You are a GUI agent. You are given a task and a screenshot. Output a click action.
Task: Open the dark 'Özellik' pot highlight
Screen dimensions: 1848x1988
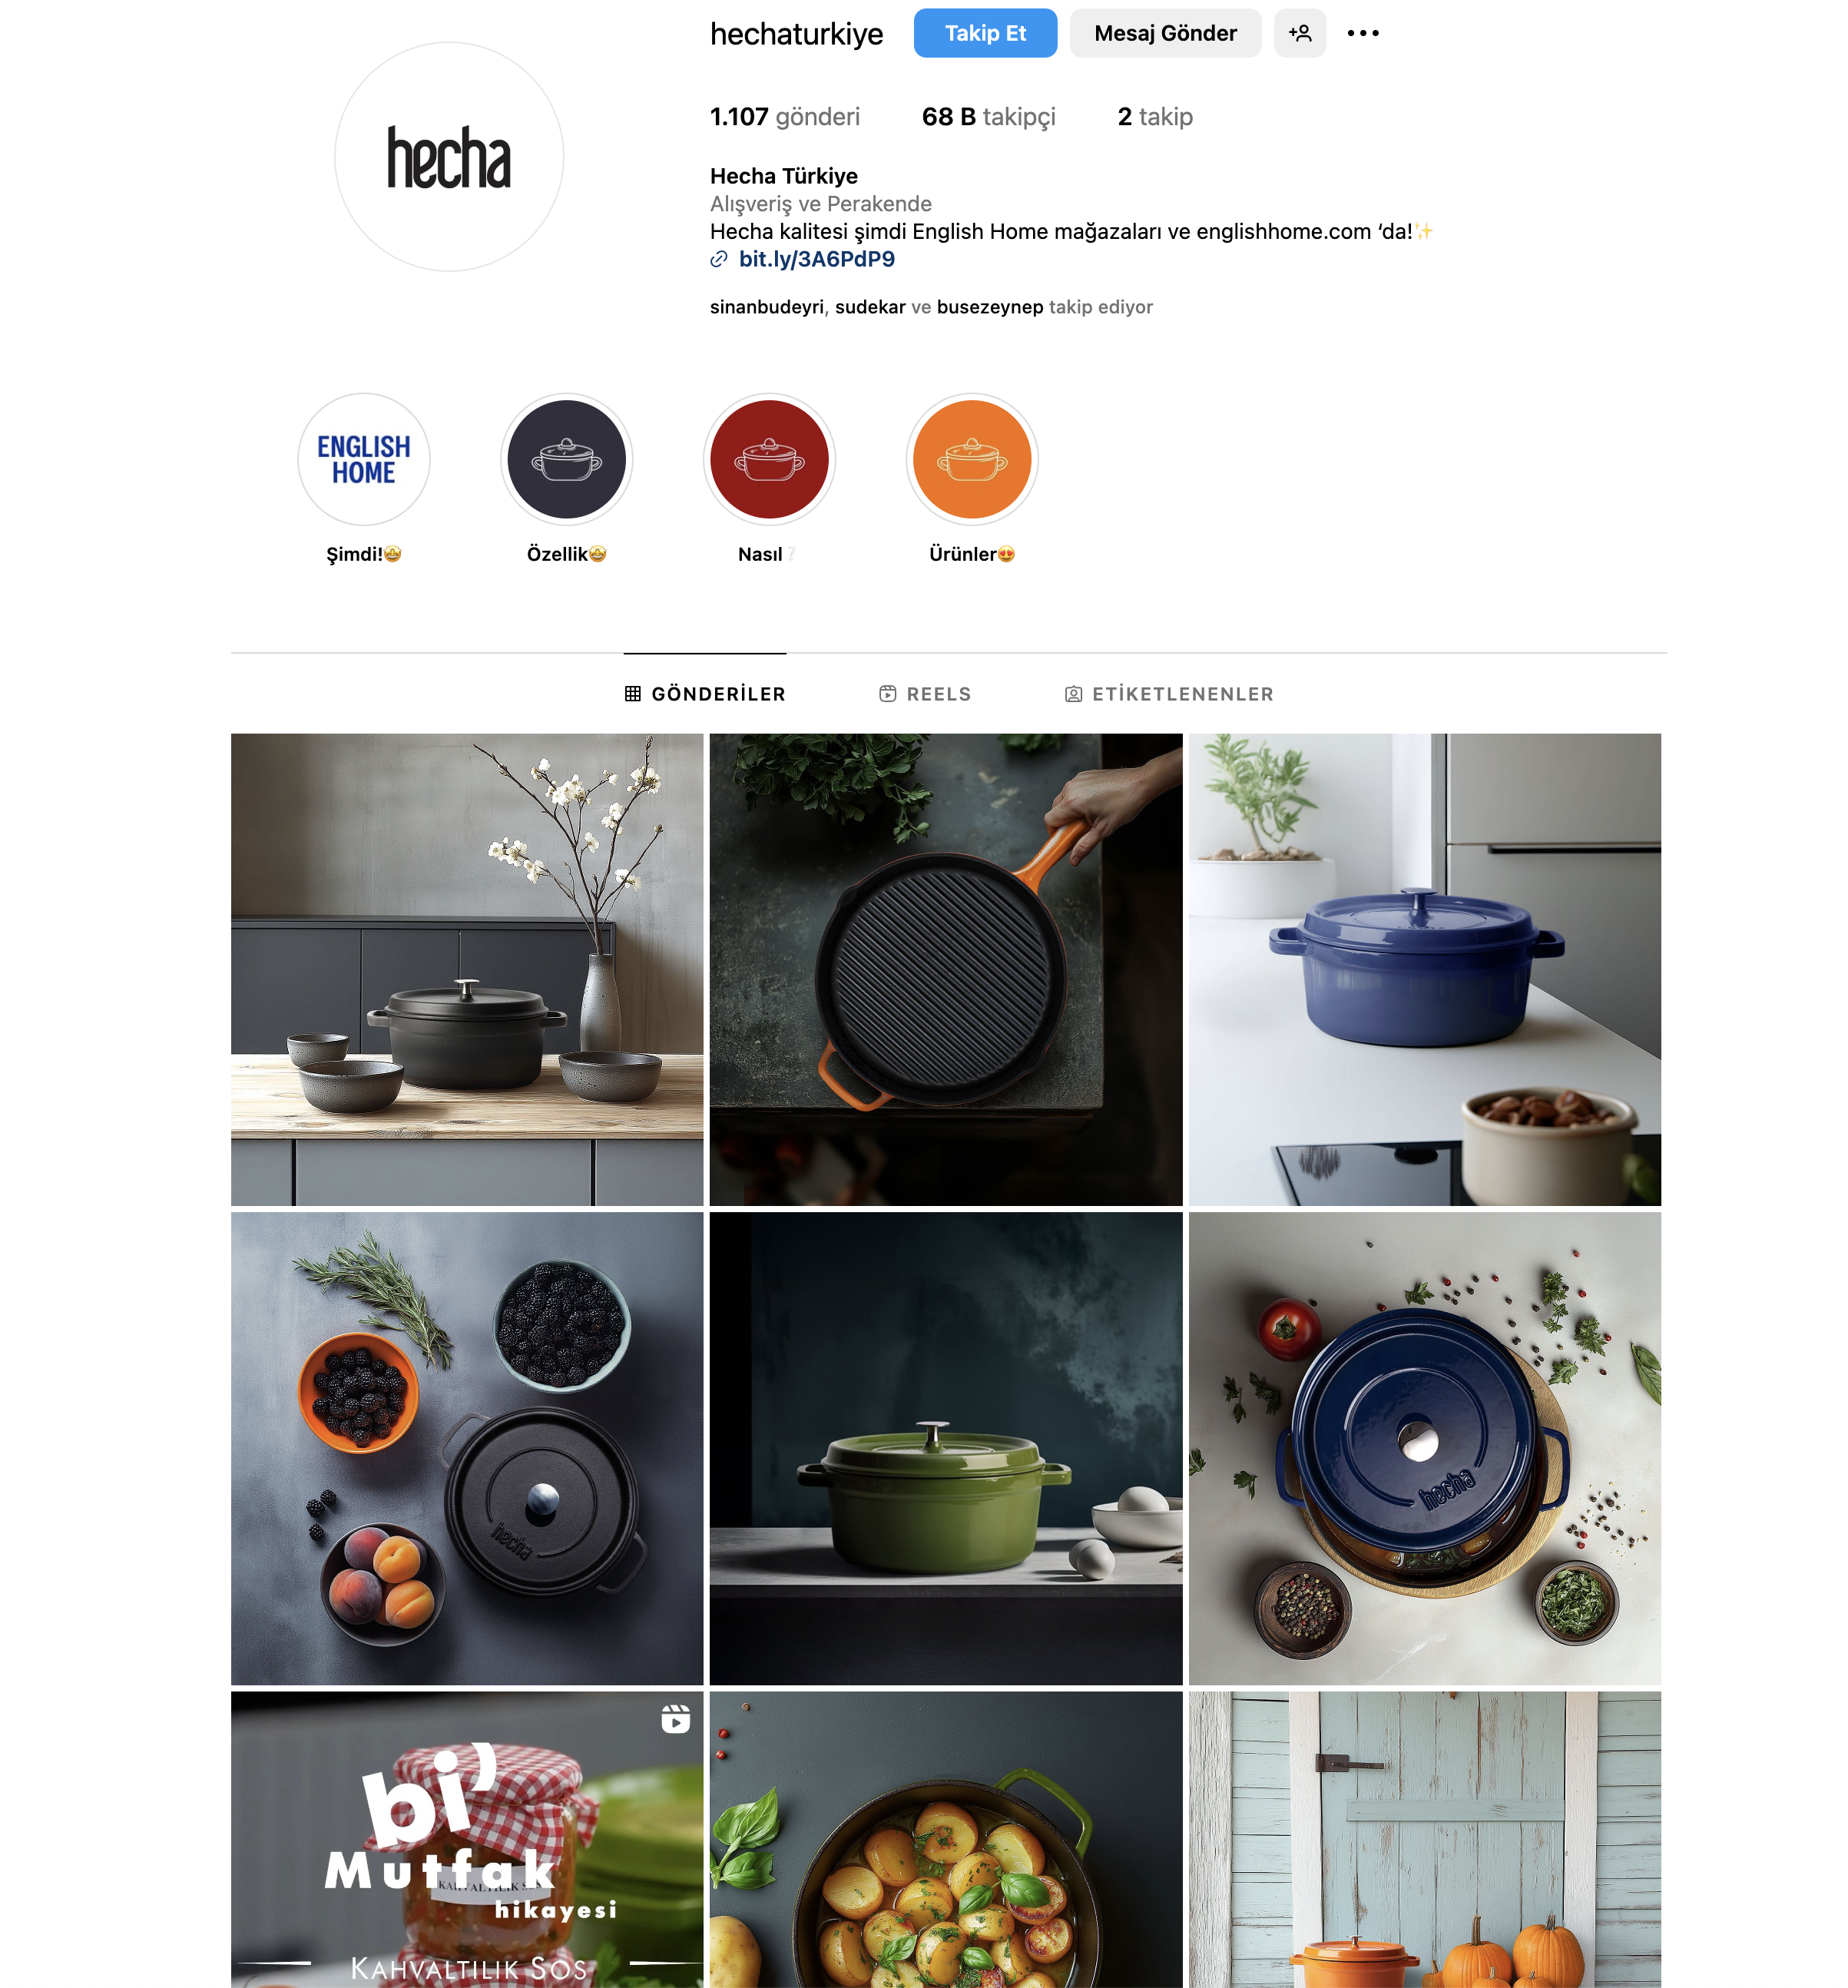567,459
